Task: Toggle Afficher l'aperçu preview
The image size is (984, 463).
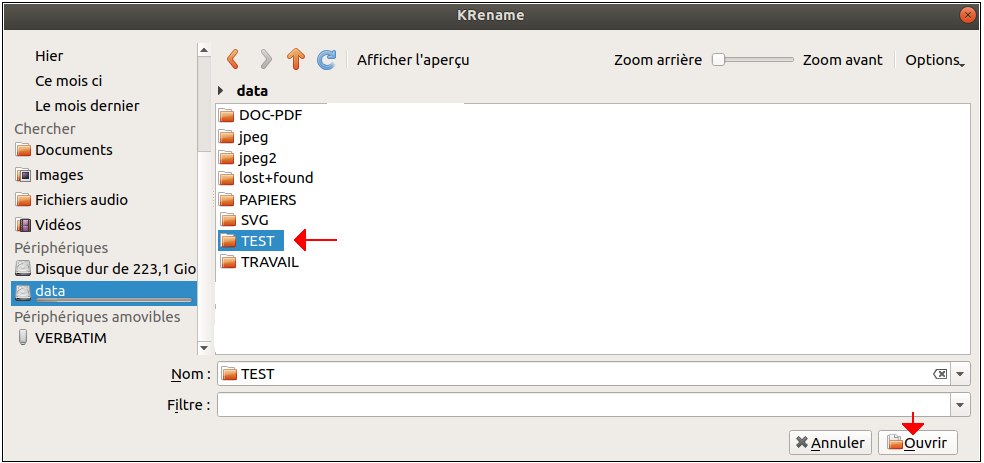Action: (x=413, y=60)
